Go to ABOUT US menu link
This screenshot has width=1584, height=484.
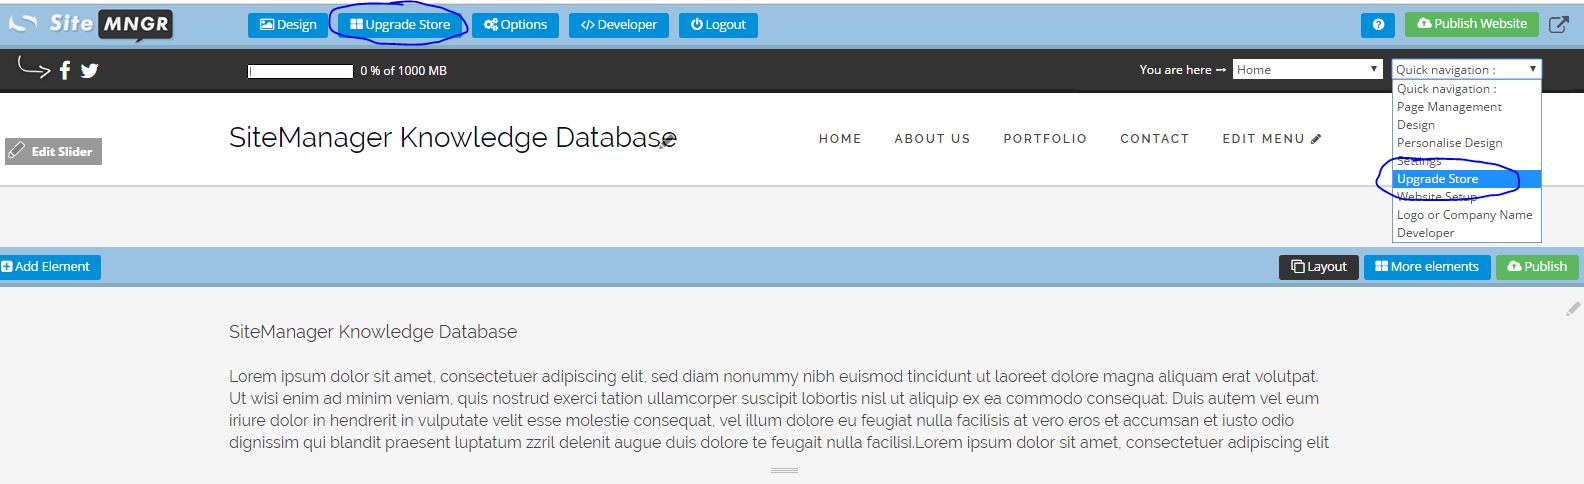point(932,139)
